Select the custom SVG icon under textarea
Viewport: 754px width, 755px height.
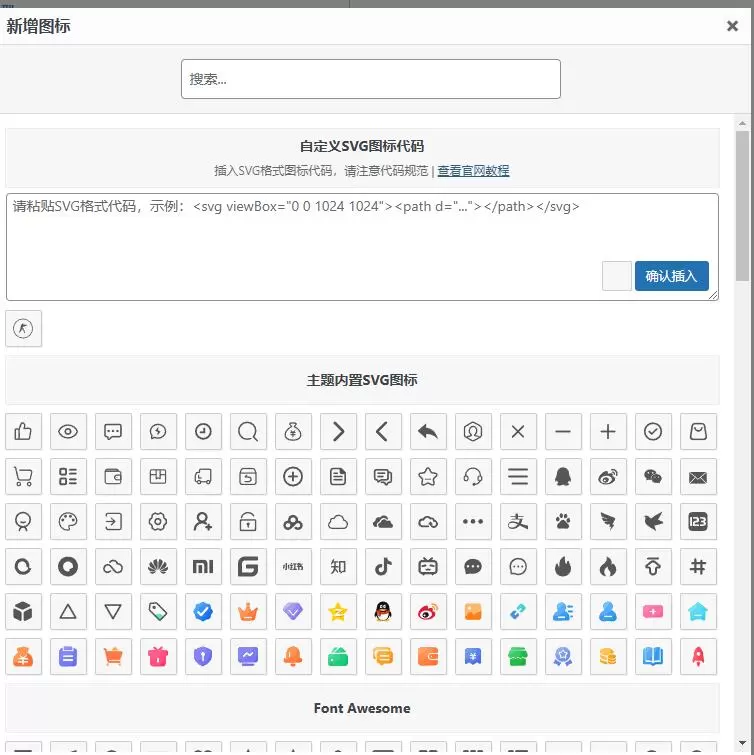(x=23, y=329)
